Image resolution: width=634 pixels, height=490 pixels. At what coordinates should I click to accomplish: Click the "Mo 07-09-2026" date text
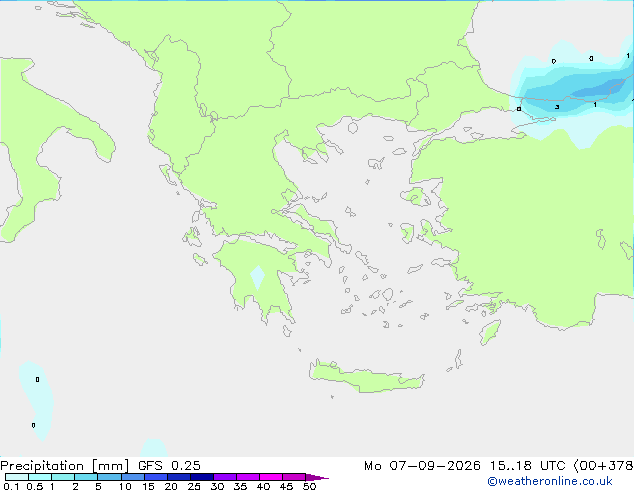[x=423, y=466]
